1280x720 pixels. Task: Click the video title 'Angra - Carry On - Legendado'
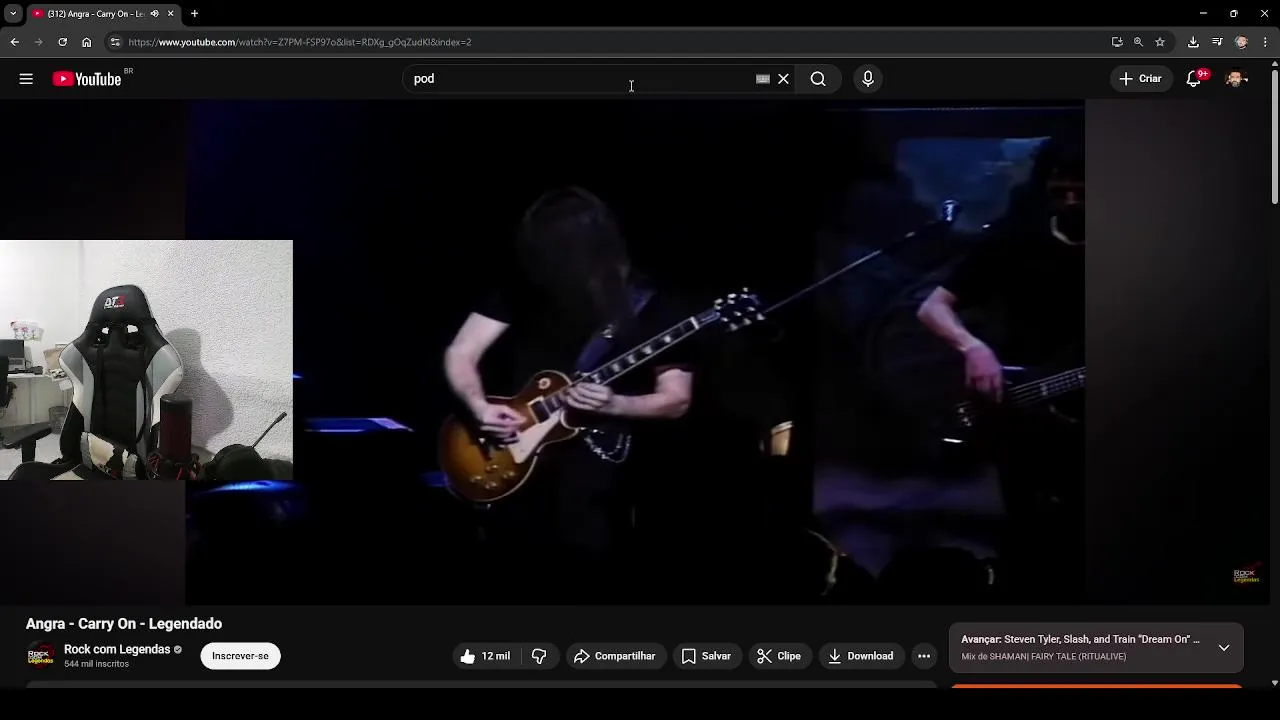(x=124, y=624)
